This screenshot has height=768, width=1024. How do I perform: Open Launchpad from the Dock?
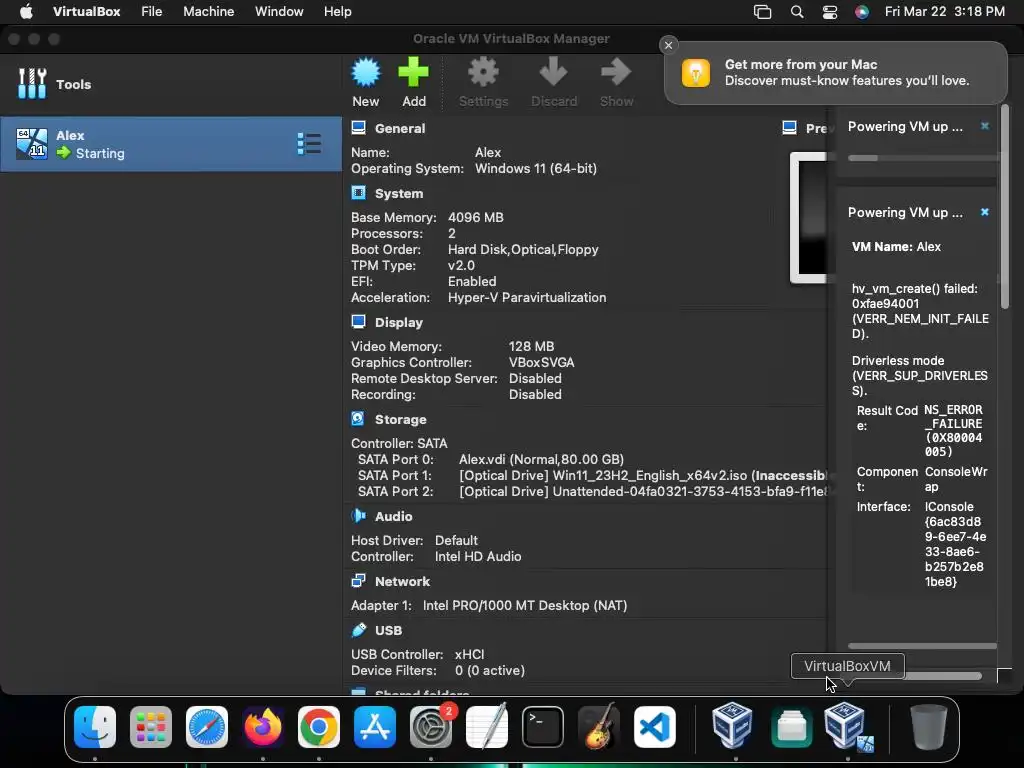coord(151,727)
